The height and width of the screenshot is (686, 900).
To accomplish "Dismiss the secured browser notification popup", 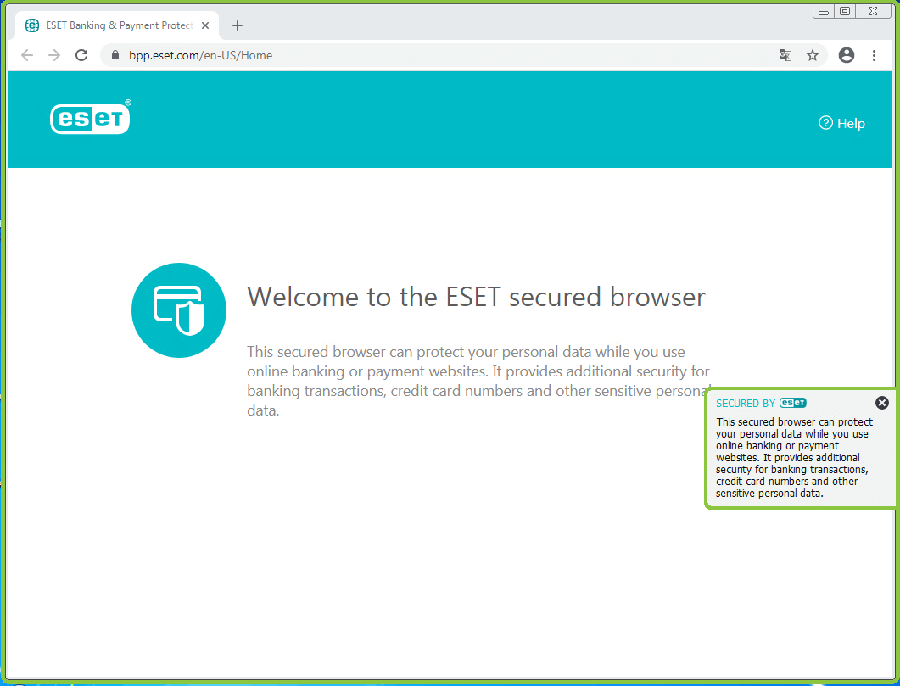I will pyautogui.click(x=881, y=402).
